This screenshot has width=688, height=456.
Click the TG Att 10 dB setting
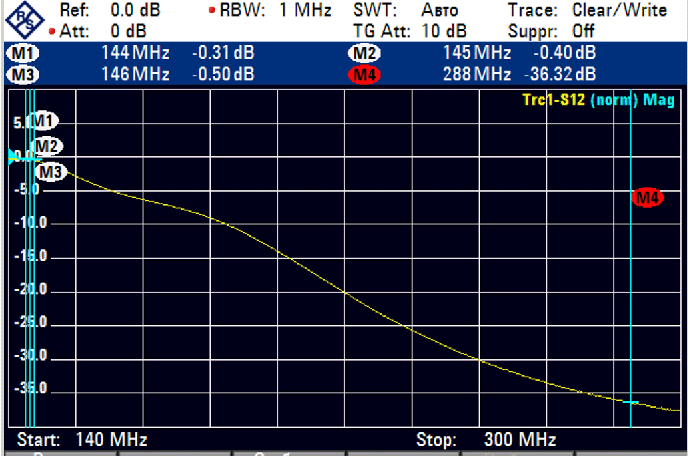pyautogui.click(x=410, y=30)
